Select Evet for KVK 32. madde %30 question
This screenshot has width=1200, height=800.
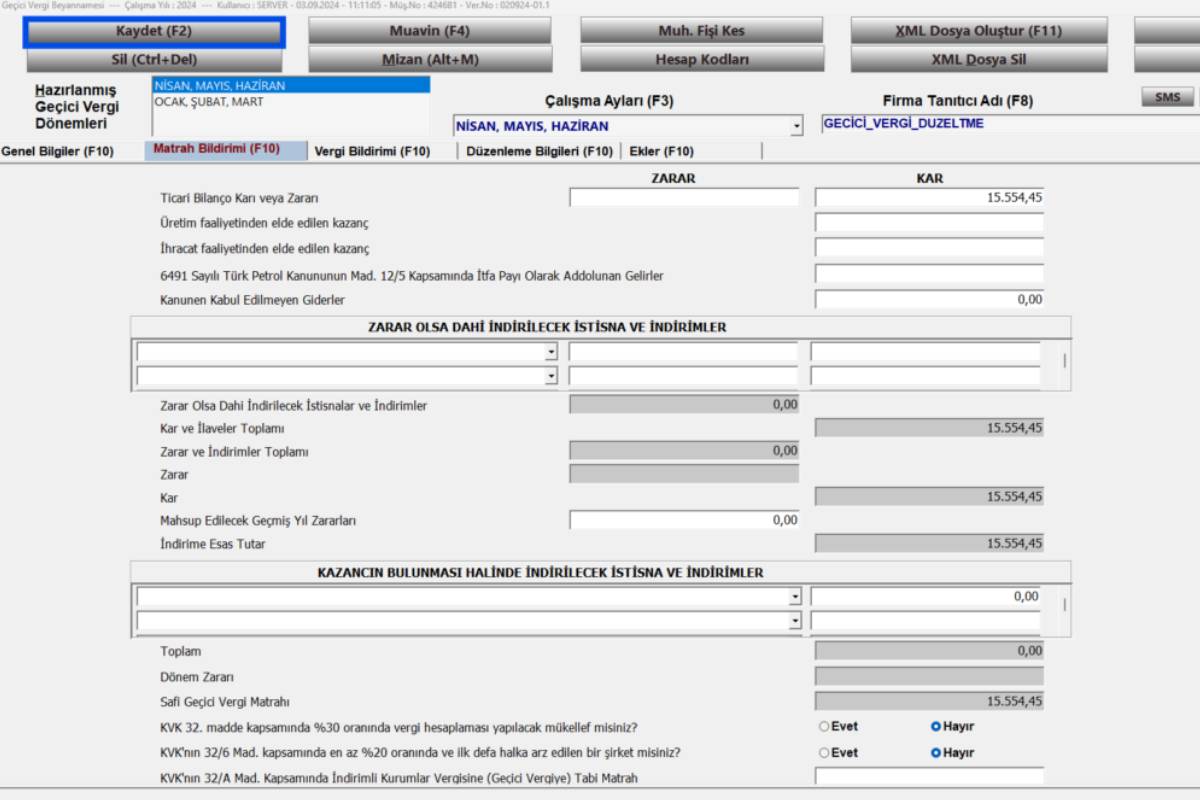point(825,727)
